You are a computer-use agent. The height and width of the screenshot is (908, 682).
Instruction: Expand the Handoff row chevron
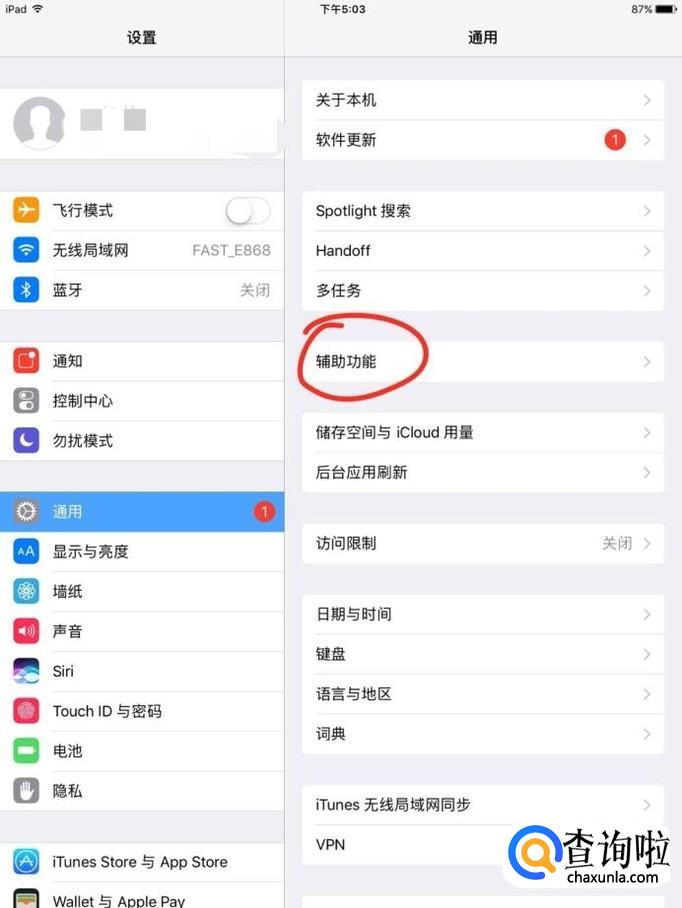click(x=647, y=251)
